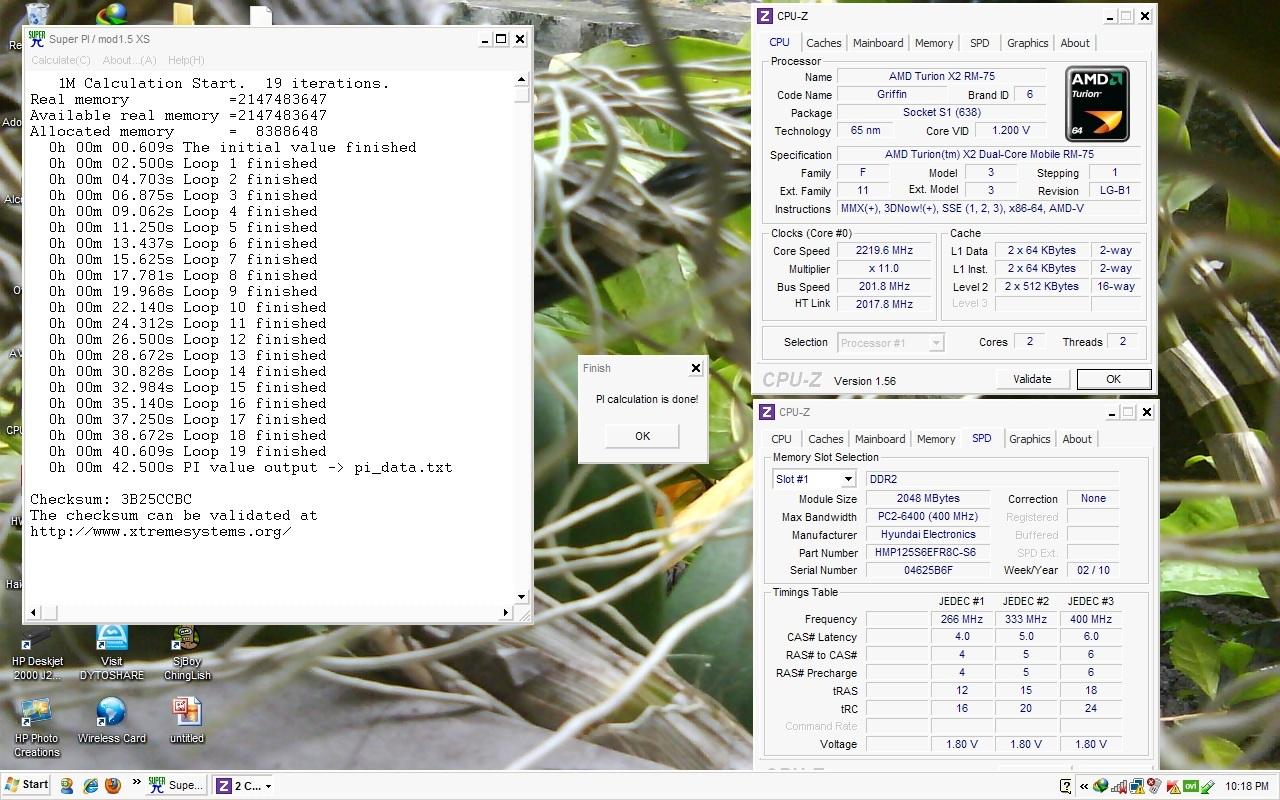
Task: Open the yellow folder desktop icon
Action: tap(183, 13)
